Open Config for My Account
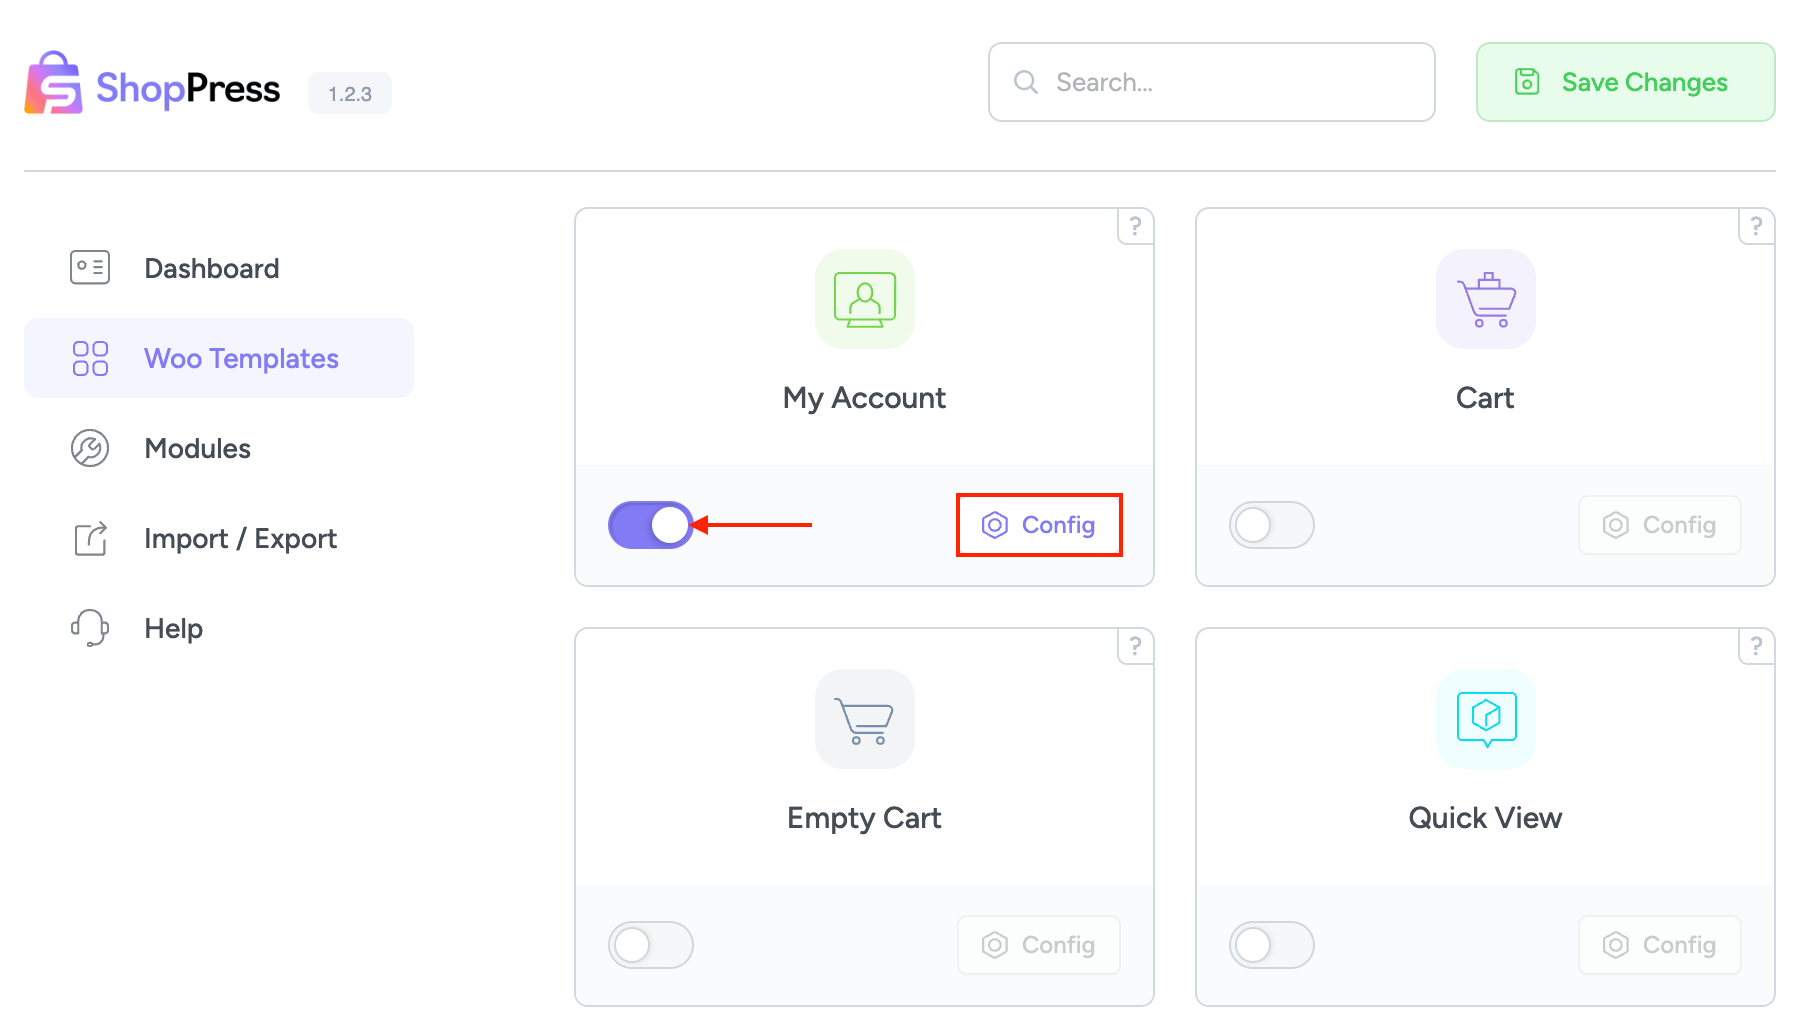Screen dimensions: 1814x1034 [1038, 524]
